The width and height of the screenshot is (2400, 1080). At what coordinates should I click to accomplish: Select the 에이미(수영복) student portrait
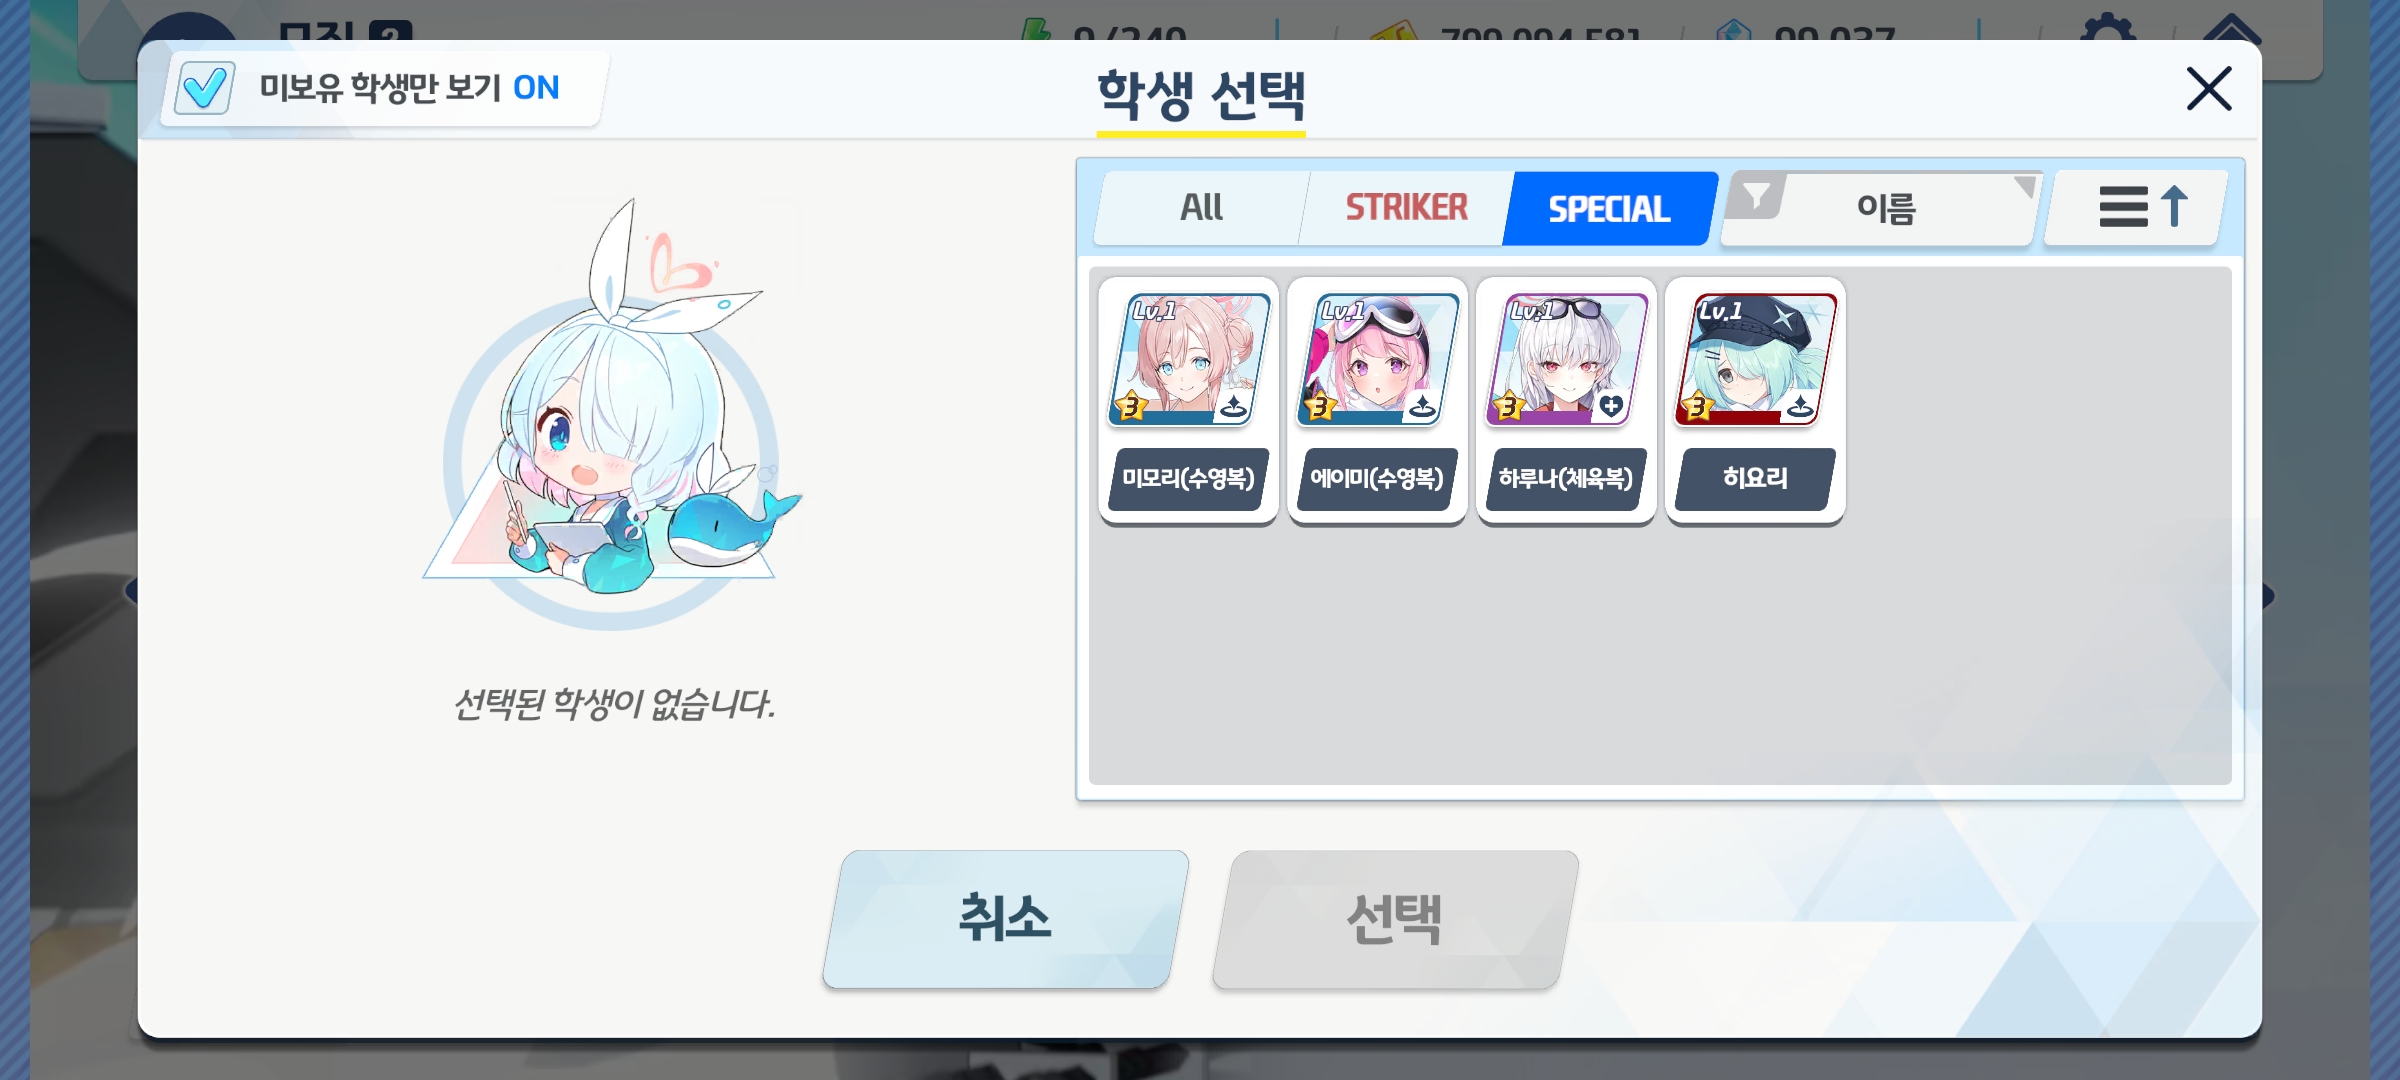click(x=1378, y=360)
